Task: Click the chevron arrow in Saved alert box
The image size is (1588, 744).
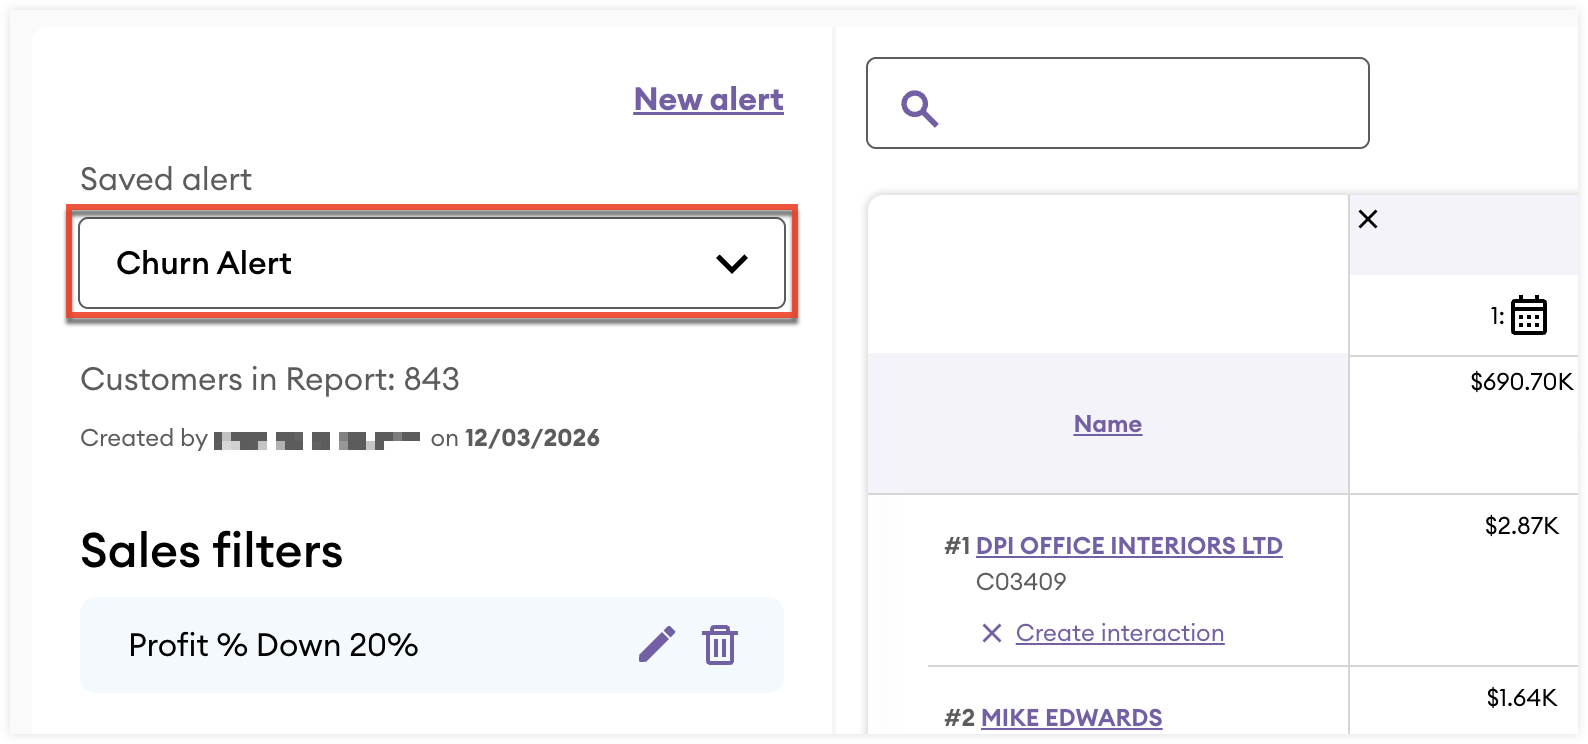Action: tap(732, 264)
